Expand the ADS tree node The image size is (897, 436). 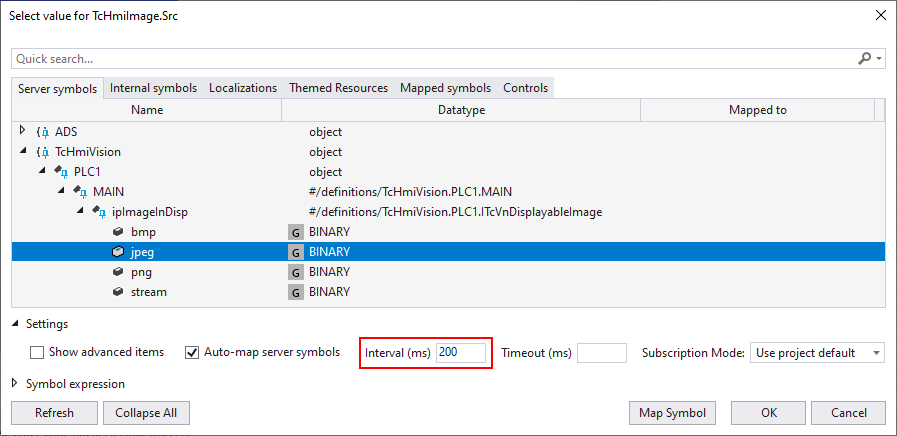pos(22,130)
